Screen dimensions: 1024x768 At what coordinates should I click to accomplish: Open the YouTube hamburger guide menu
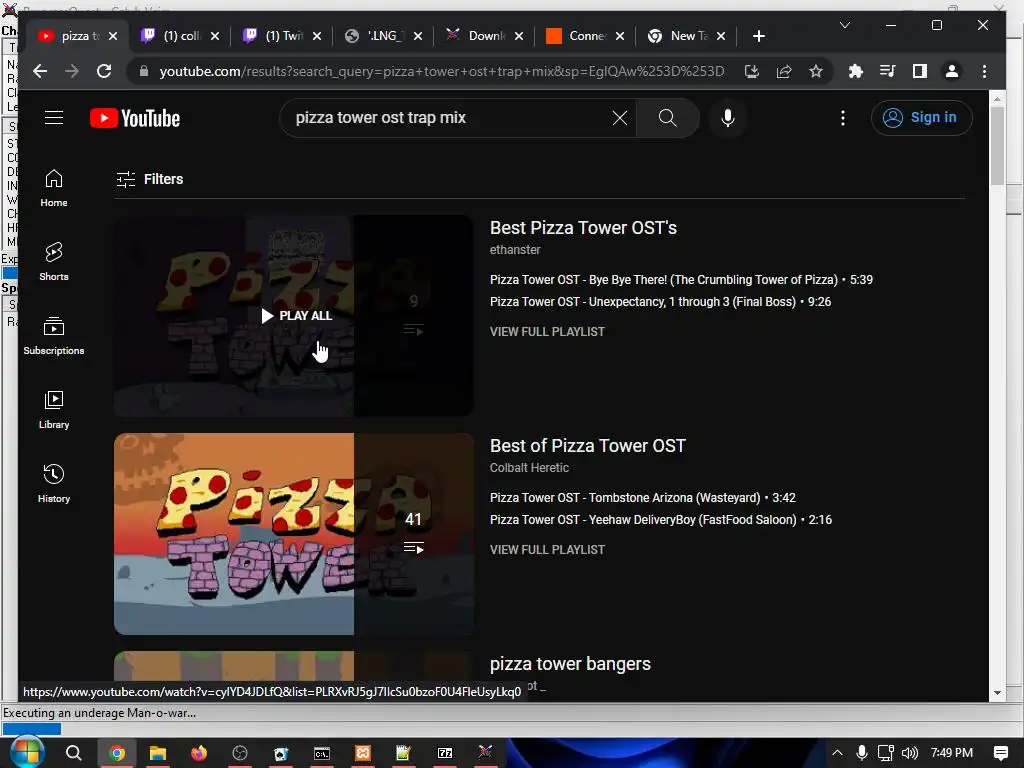54,118
